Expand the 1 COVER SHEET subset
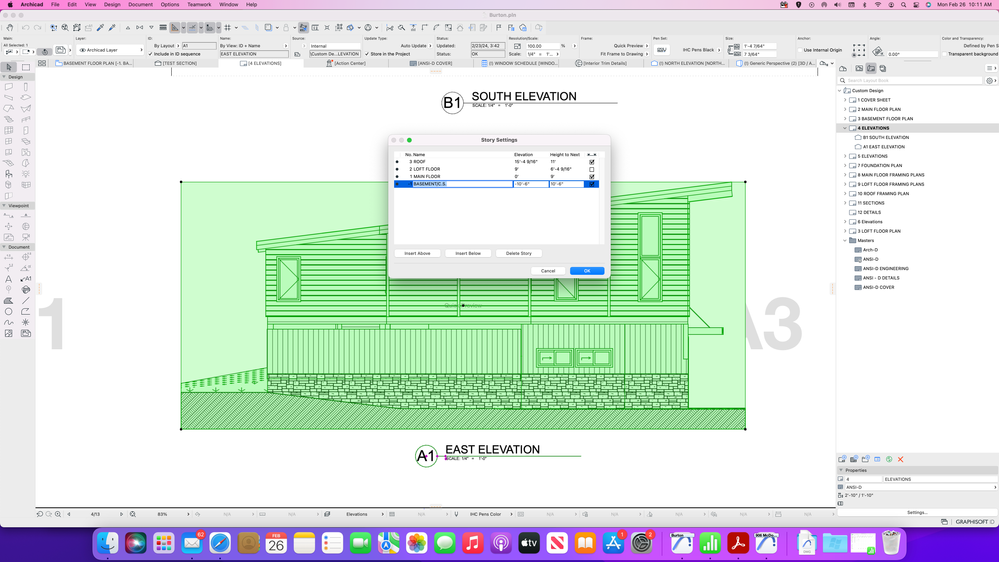This screenshot has height=562, width=999. [845, 100]
